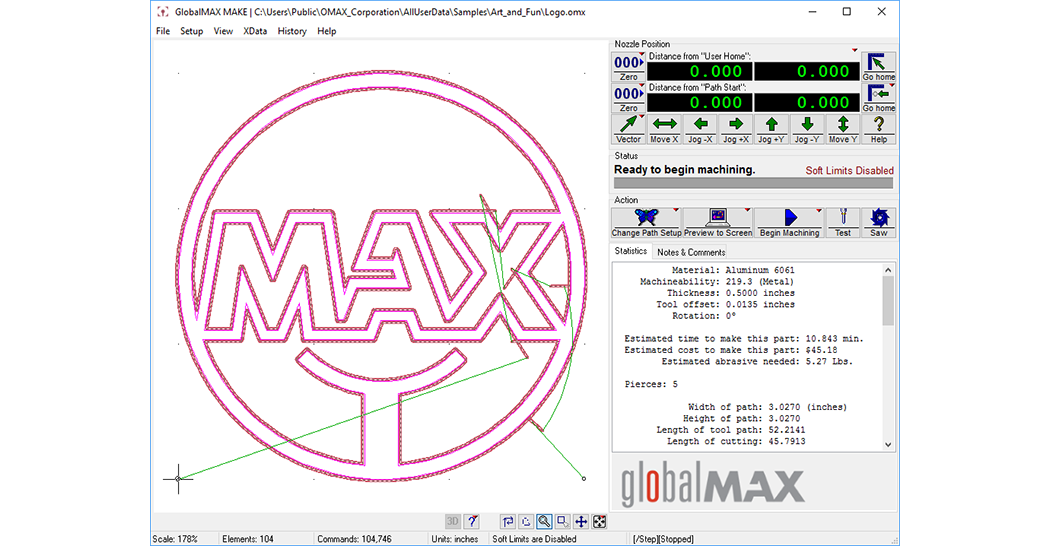The image size is (1050, 546).
Task: Click 'Pierces: 5' statistic
Action: [x=651, y=384]
